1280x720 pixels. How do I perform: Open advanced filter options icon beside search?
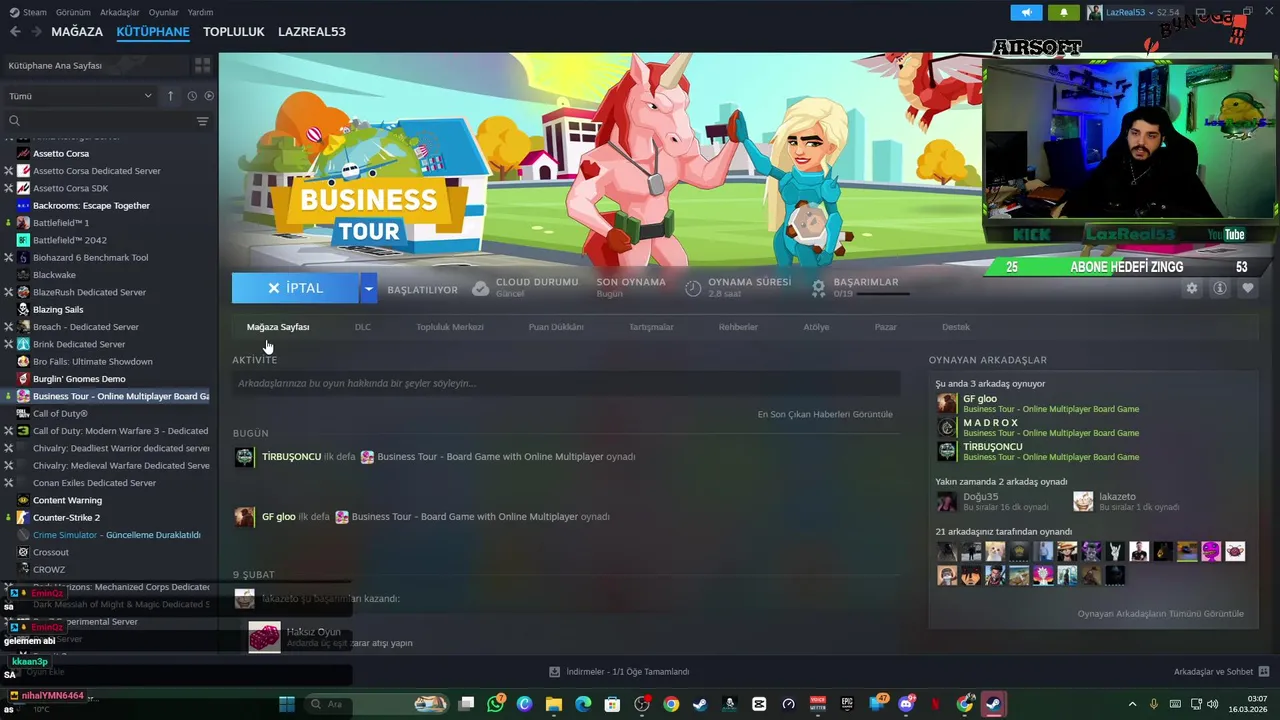click(202, 121)
